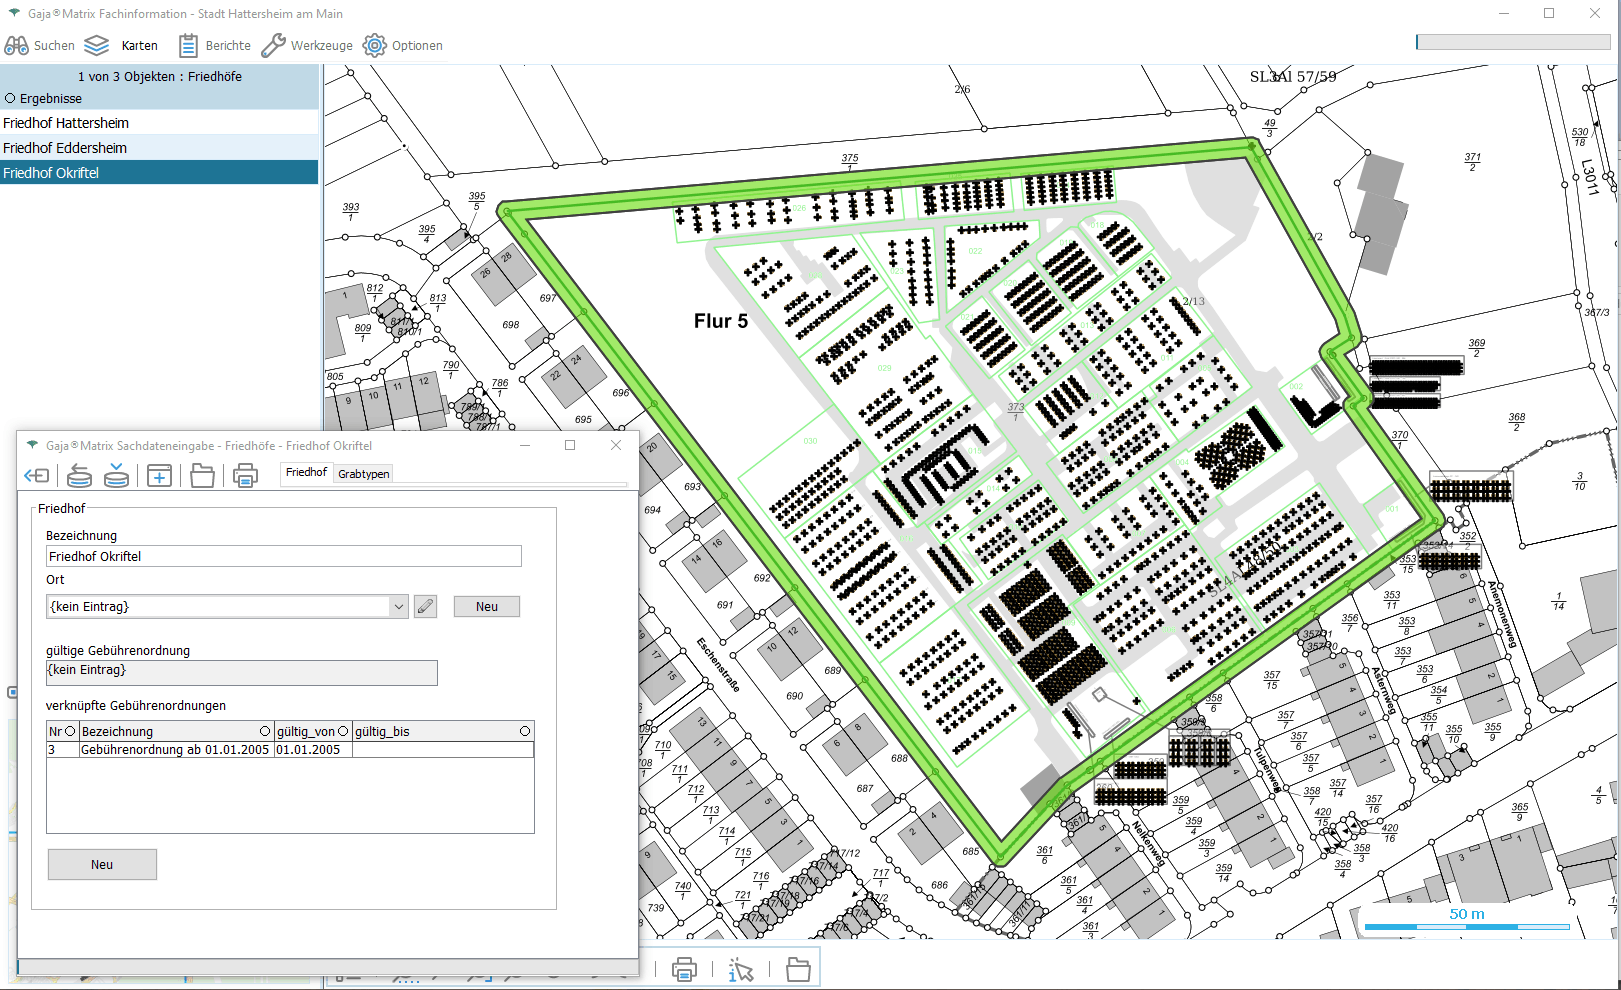Click the Bezeichnung text field
This screenshot has width=1621, height=990.
click(x=283, y=557)
